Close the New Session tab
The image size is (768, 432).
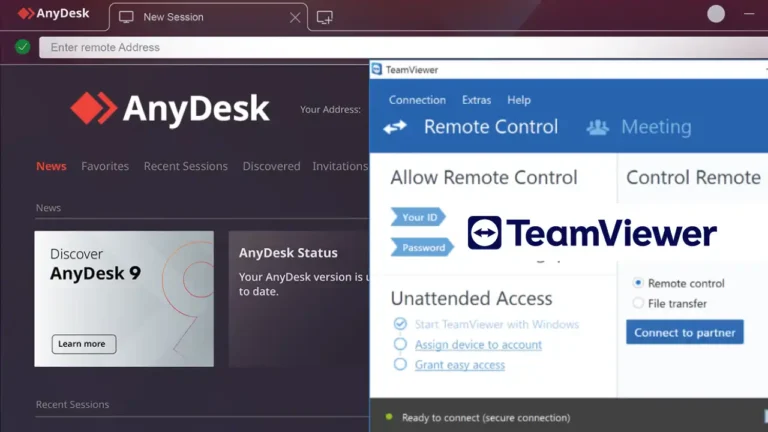[295, 18]
